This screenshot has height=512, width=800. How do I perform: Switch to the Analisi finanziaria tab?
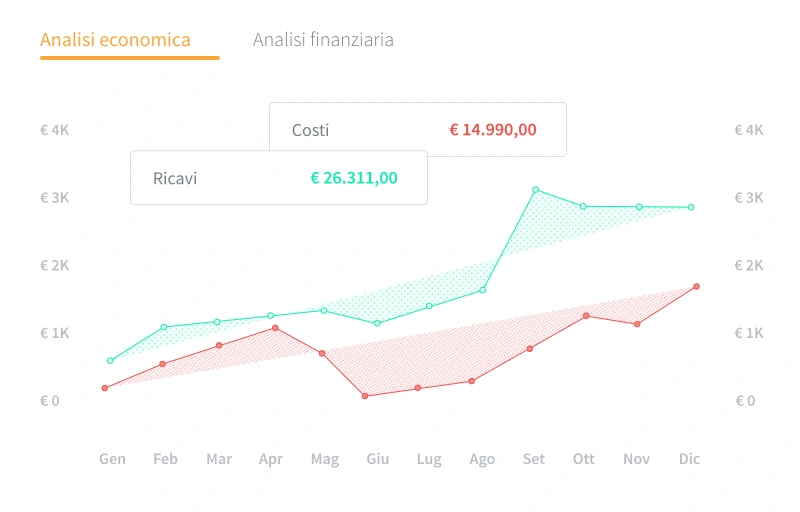323,40
